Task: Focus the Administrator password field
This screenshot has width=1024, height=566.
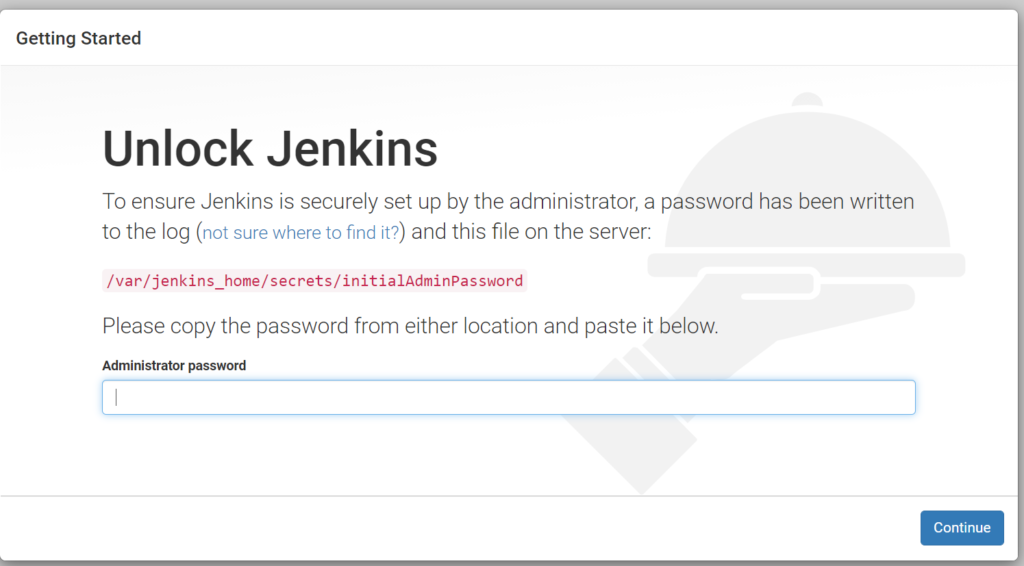Action: 509,397
